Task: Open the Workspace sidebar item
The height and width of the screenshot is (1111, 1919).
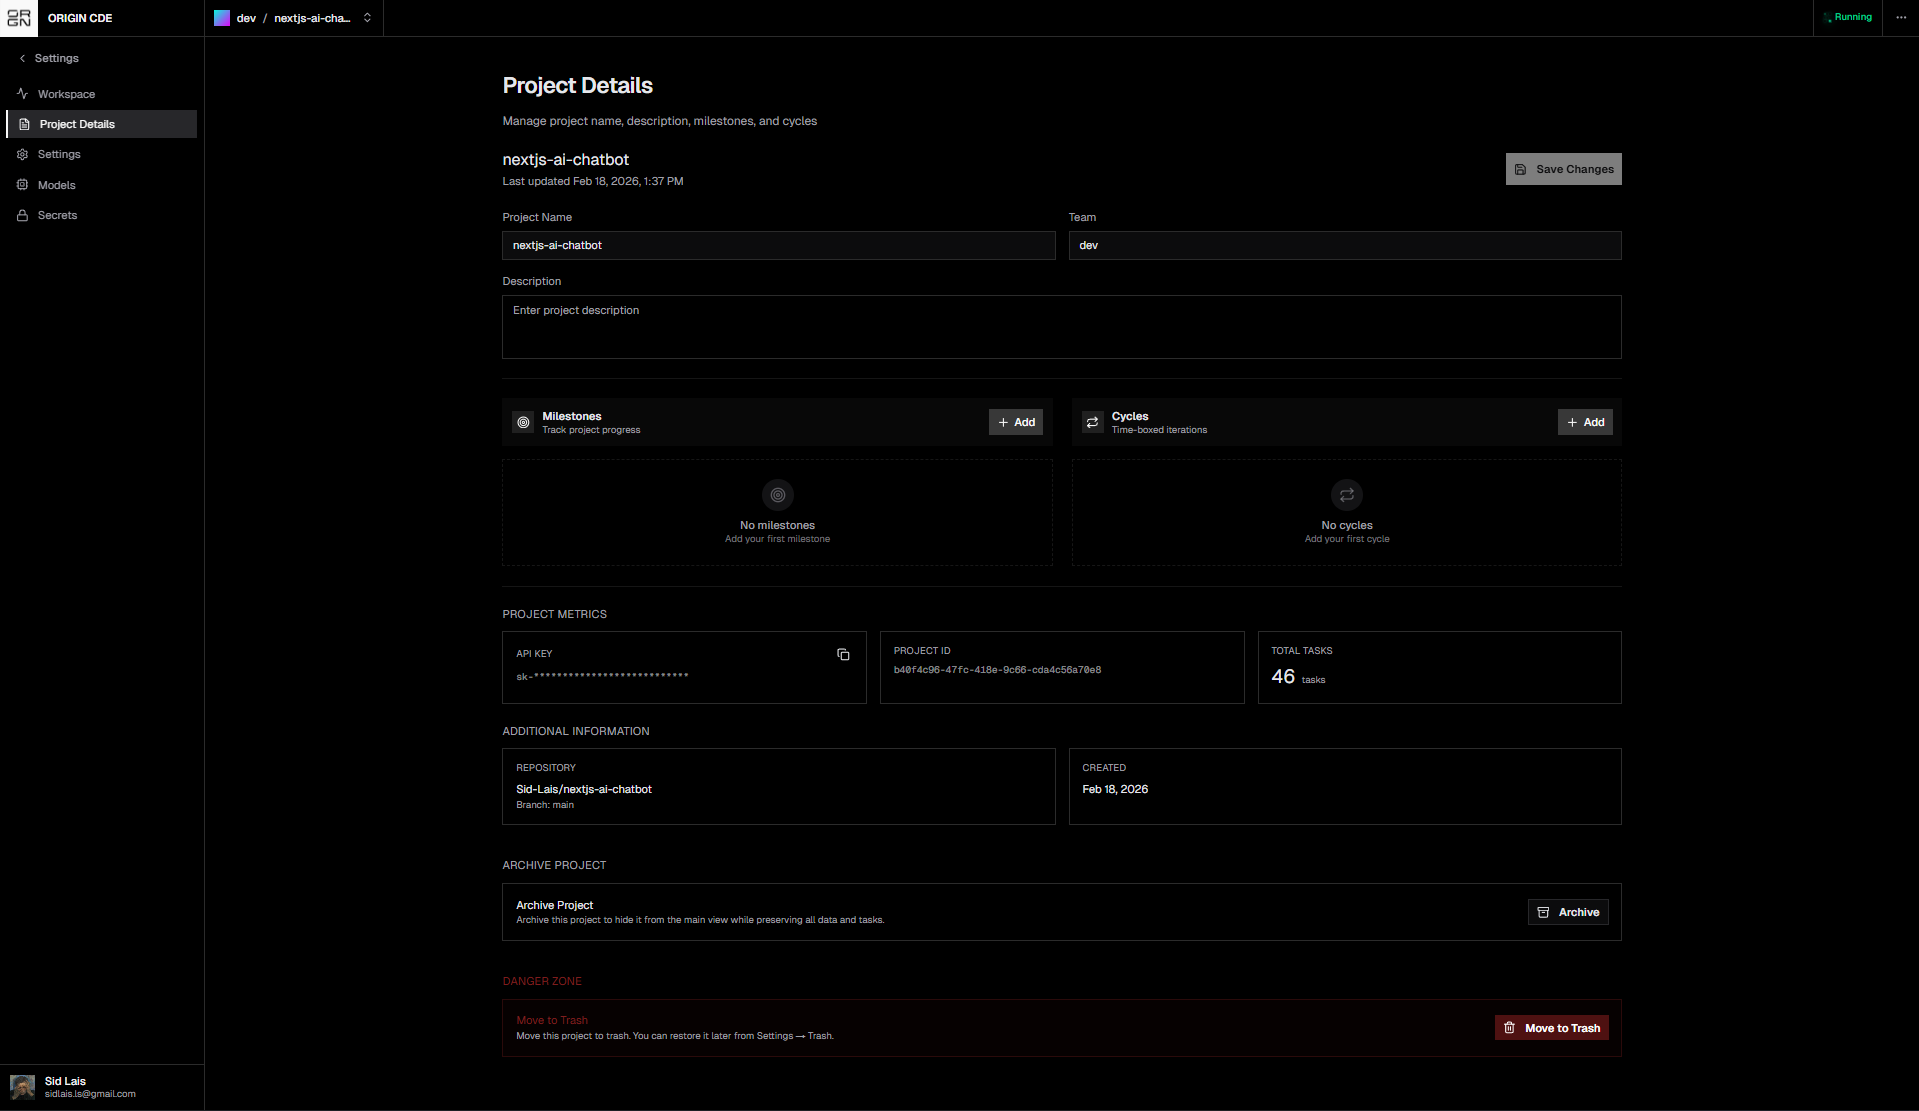Action: click(x=66, y=94)
